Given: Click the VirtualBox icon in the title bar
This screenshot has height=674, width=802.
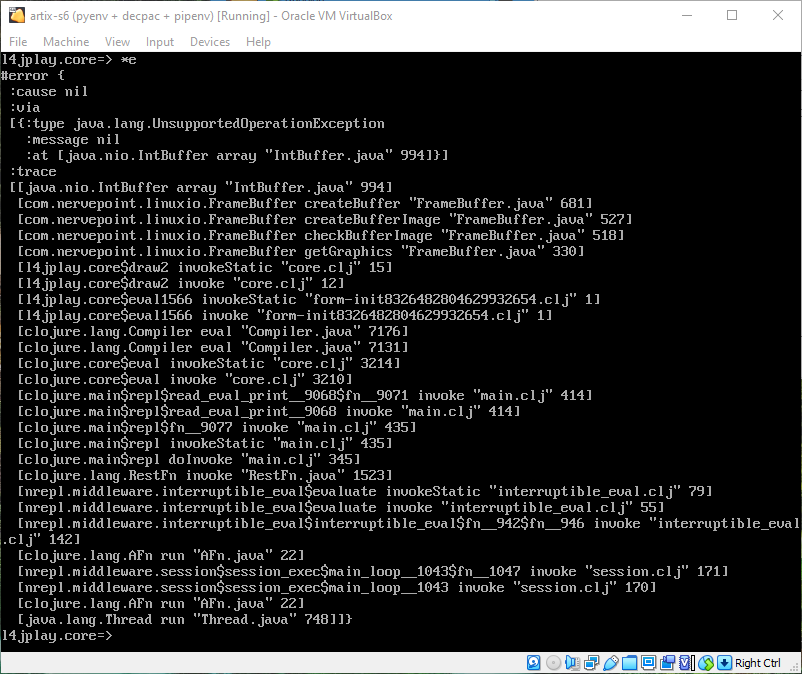Looking at the screenshot, I should [16, 15].
